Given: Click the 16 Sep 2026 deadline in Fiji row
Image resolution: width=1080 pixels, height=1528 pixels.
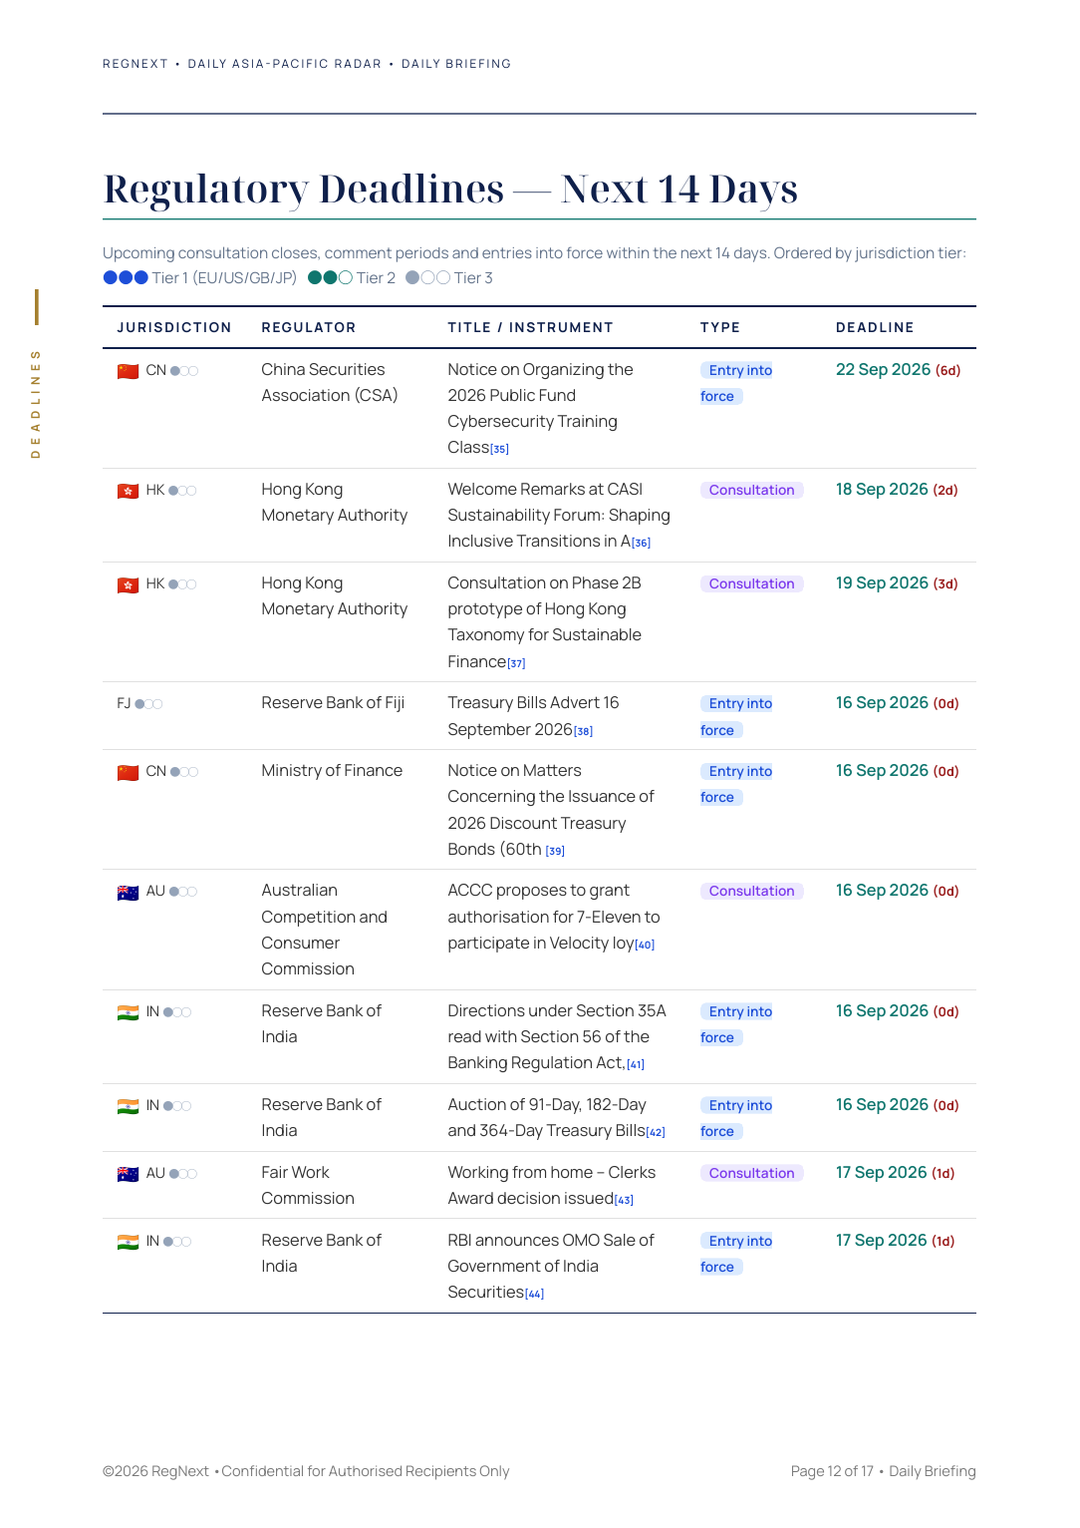Looking at the screenshot, I should [x=897, y=704].
